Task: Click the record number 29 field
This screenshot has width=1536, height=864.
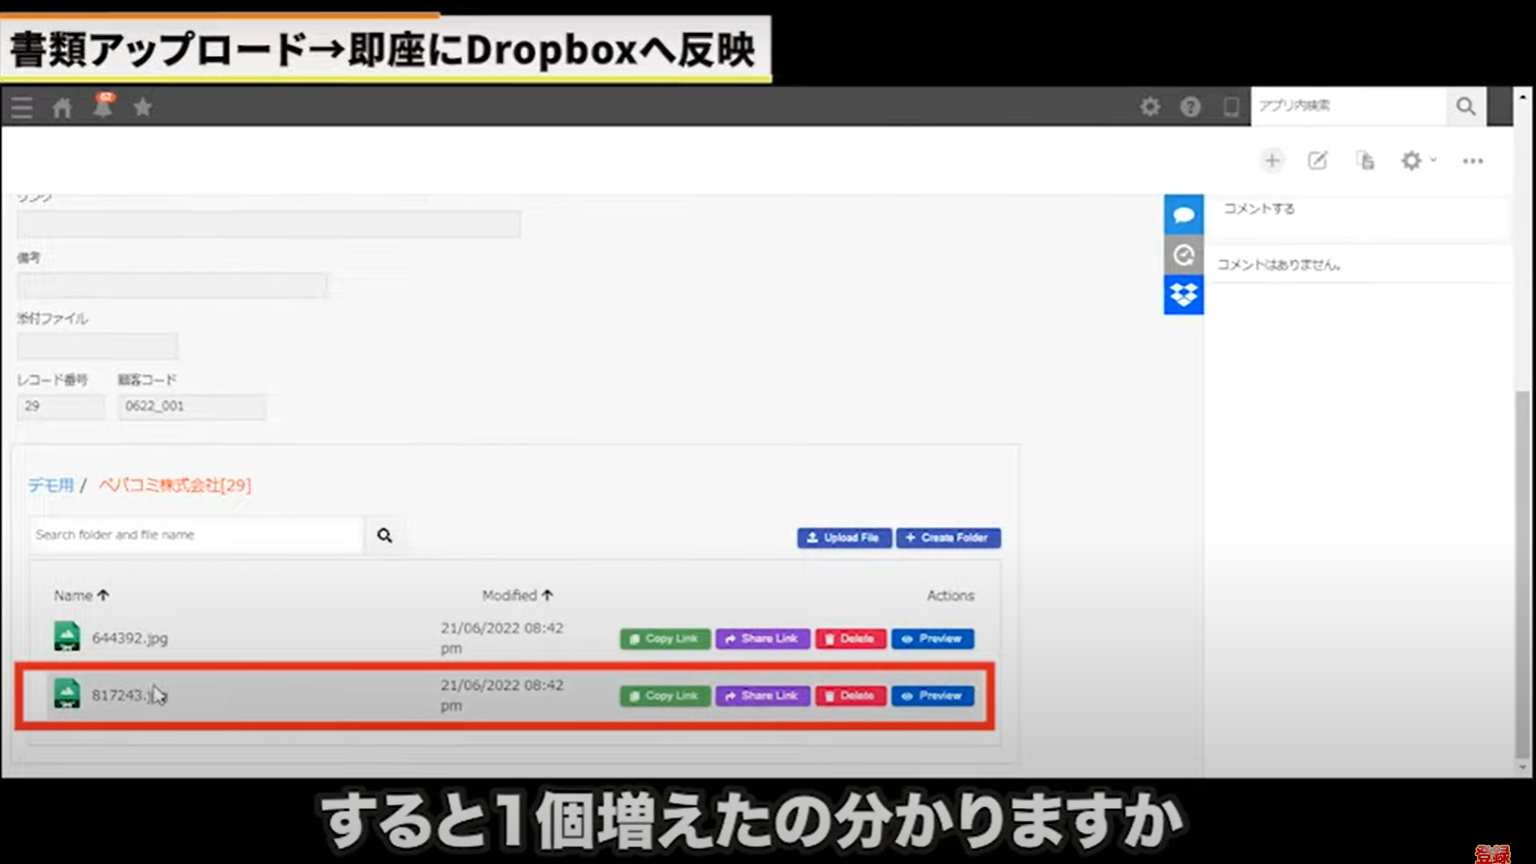Action: [61, 406]
